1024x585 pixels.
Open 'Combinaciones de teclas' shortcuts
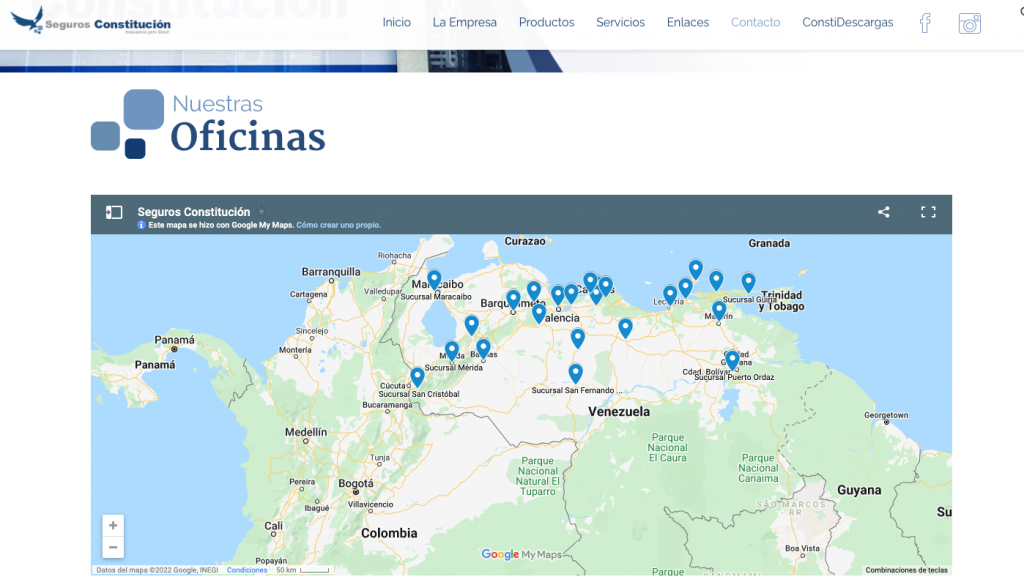(x=906, y=570)
